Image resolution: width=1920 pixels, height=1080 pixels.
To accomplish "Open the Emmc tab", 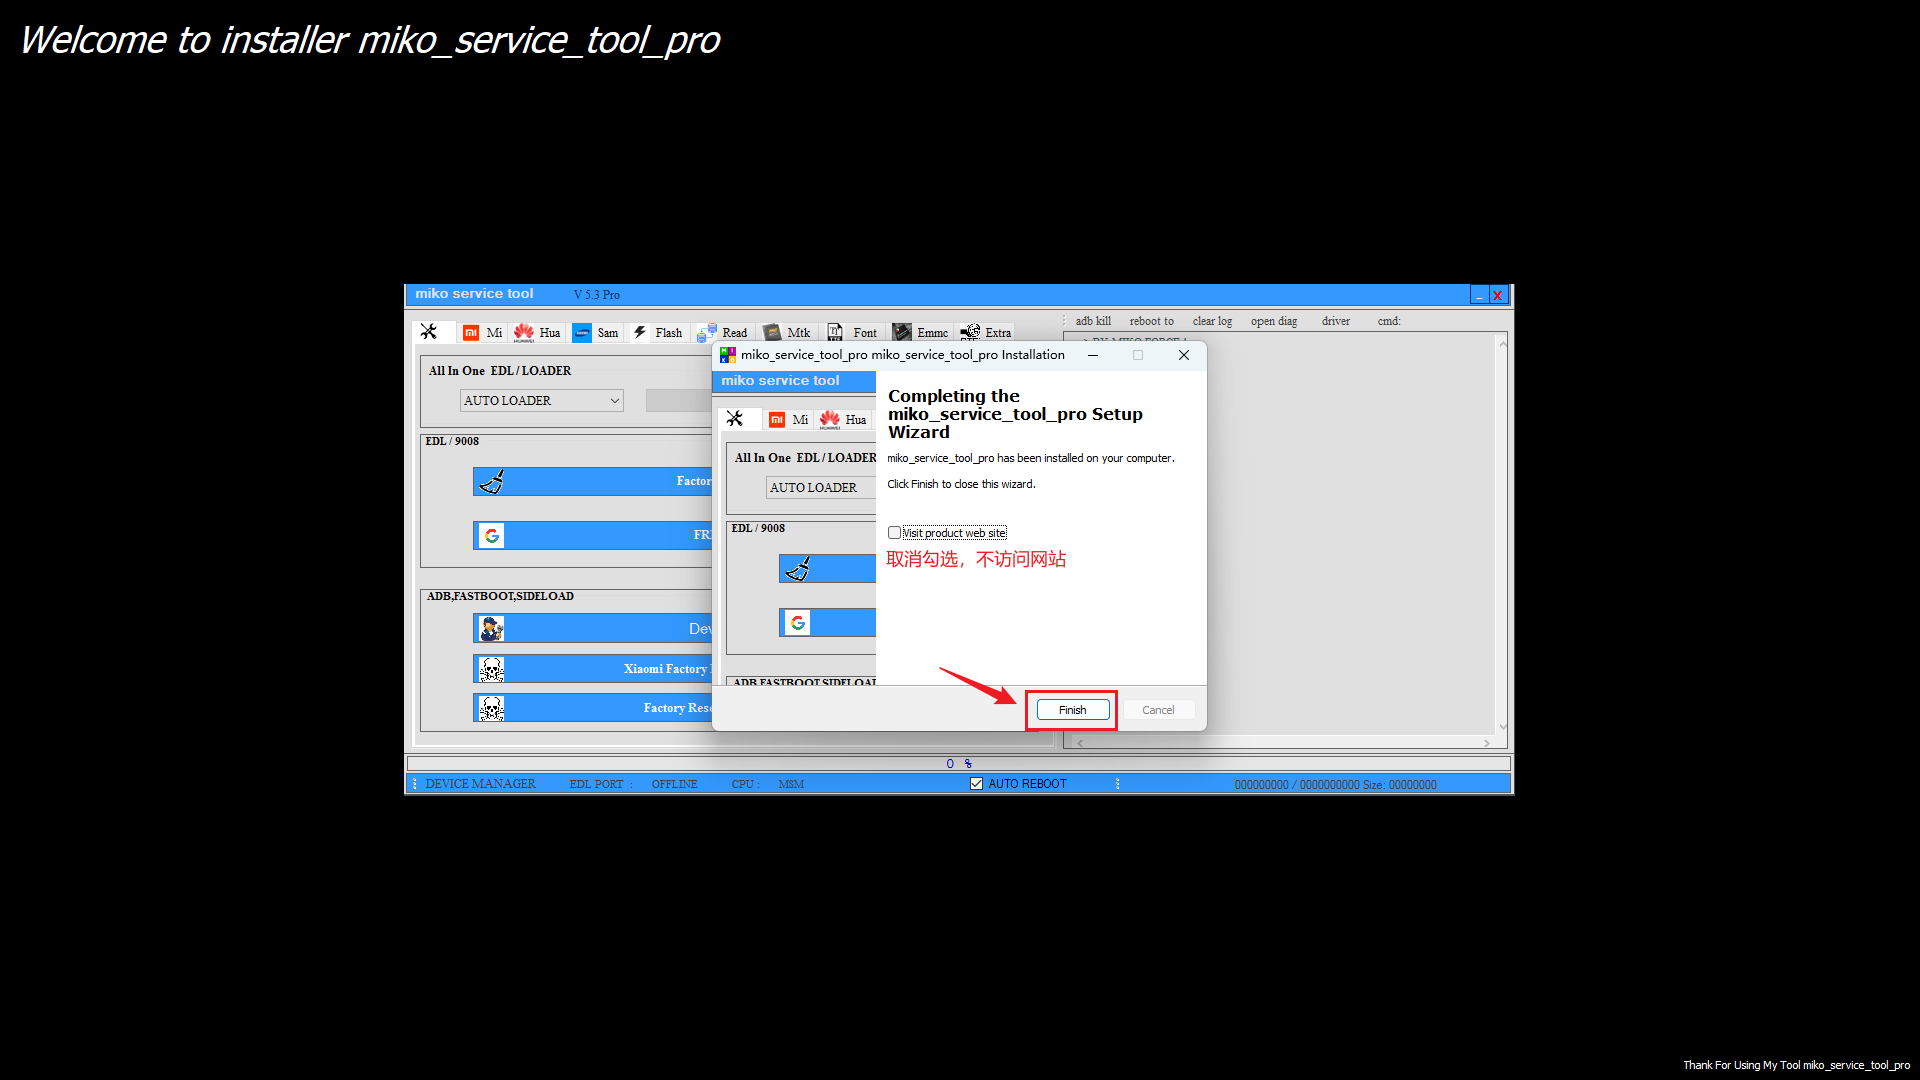I will point(902,333).
